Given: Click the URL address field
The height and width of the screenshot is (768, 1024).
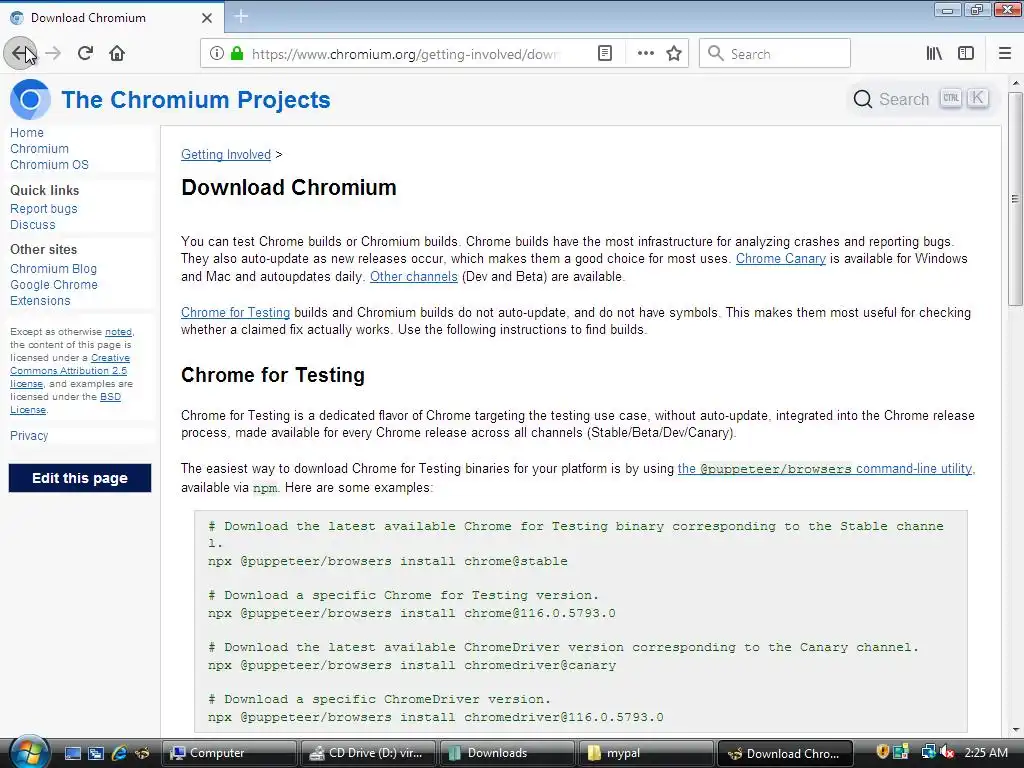Looking at the screenshot, I should coord(405,54).
